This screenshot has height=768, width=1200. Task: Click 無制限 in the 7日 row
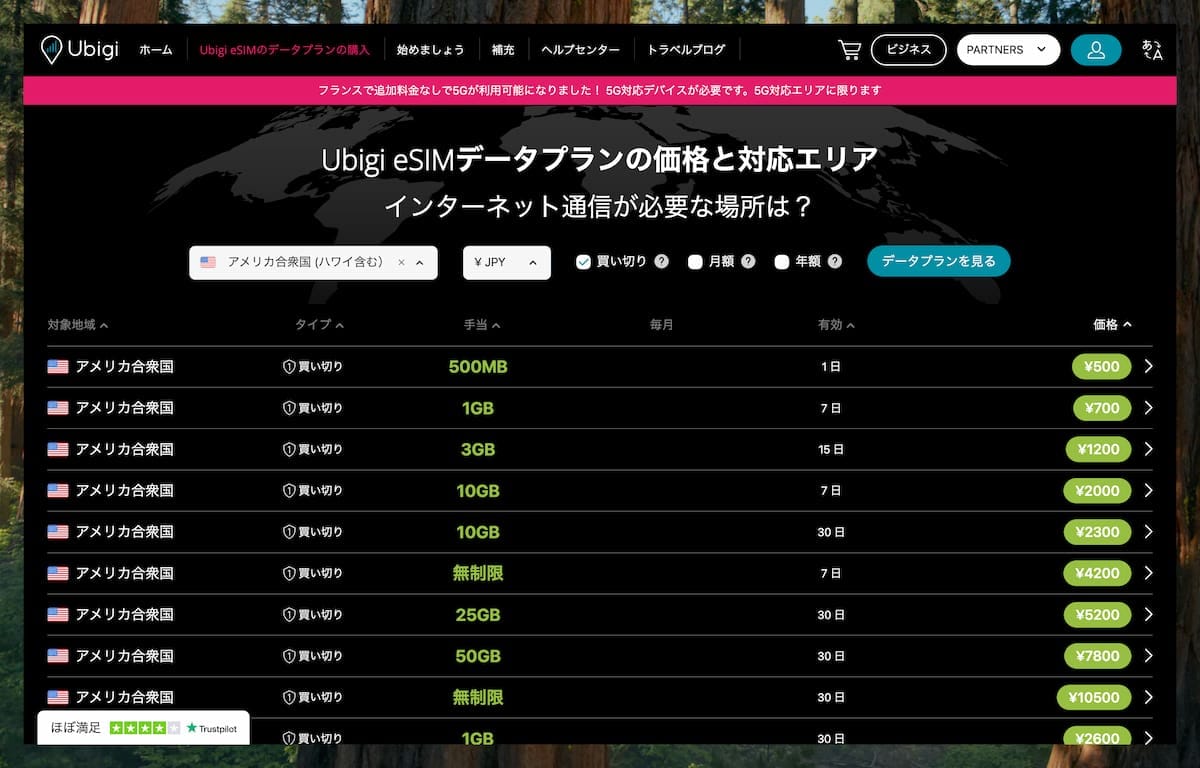point(478,573)
